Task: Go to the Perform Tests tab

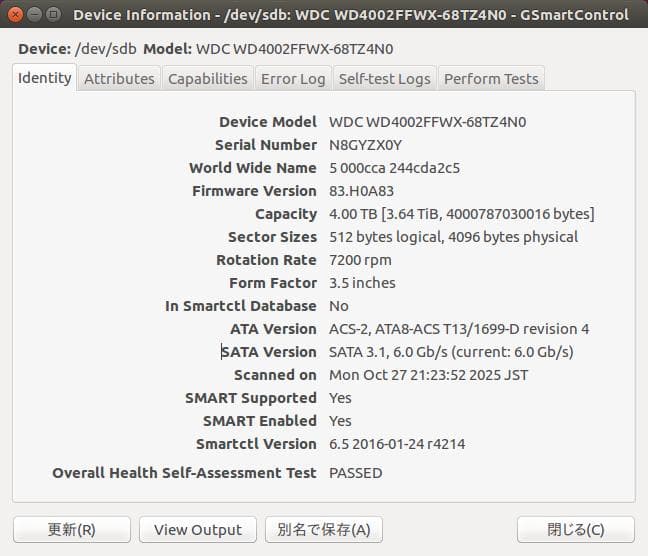Action: [x=491, y=79]
